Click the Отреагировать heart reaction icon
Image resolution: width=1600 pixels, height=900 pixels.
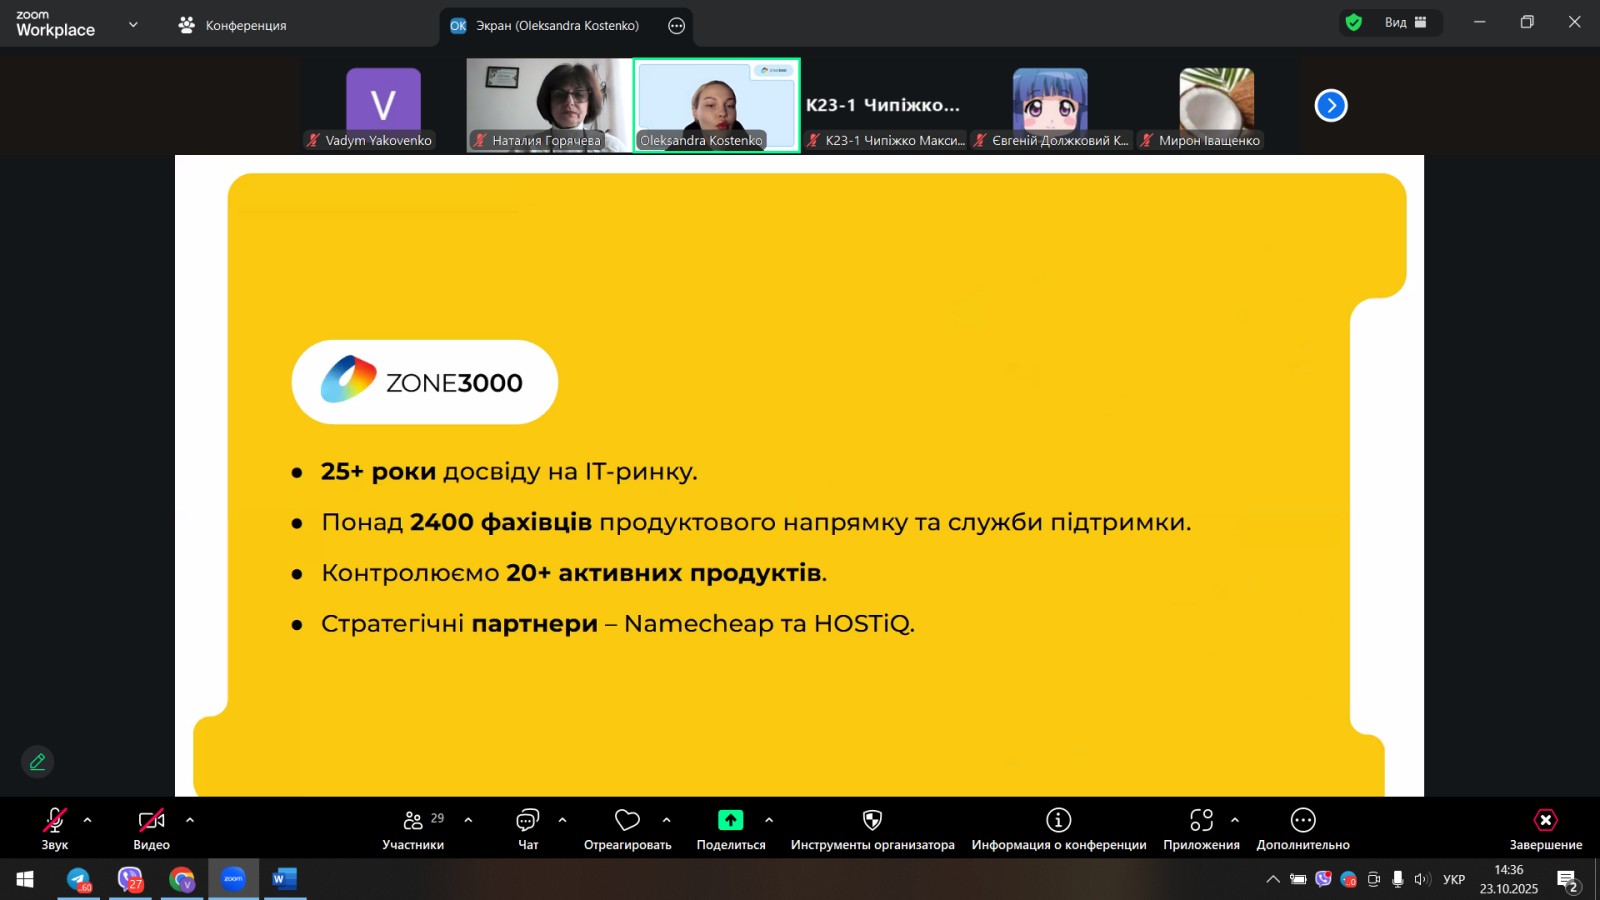(x=627, y=821)
